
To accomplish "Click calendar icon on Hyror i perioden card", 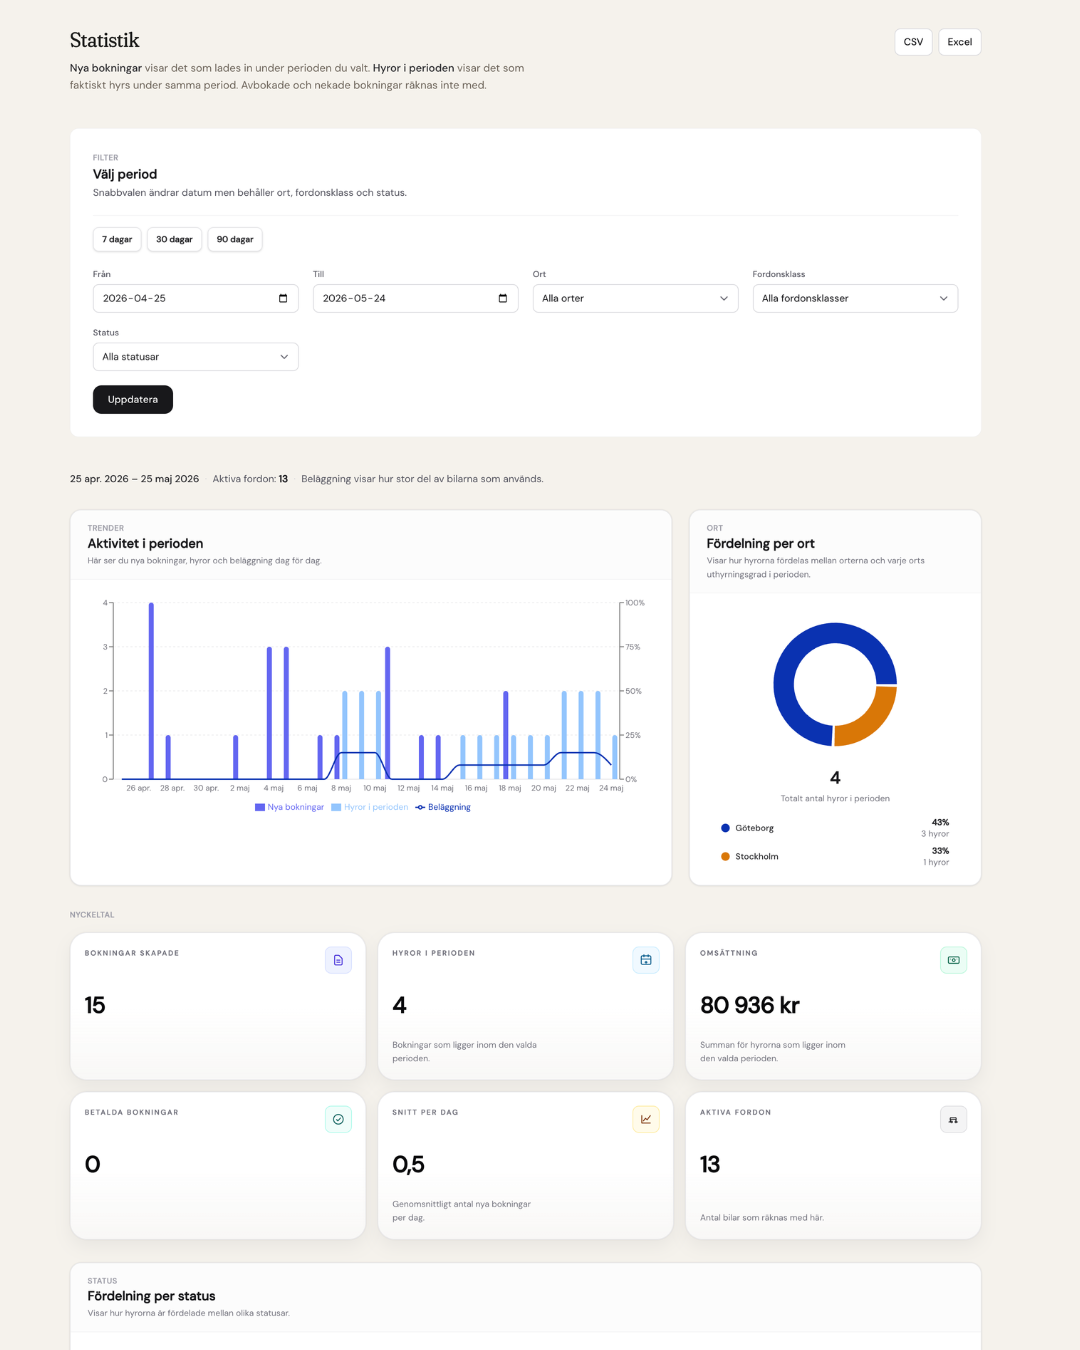I will click(646, 960).
